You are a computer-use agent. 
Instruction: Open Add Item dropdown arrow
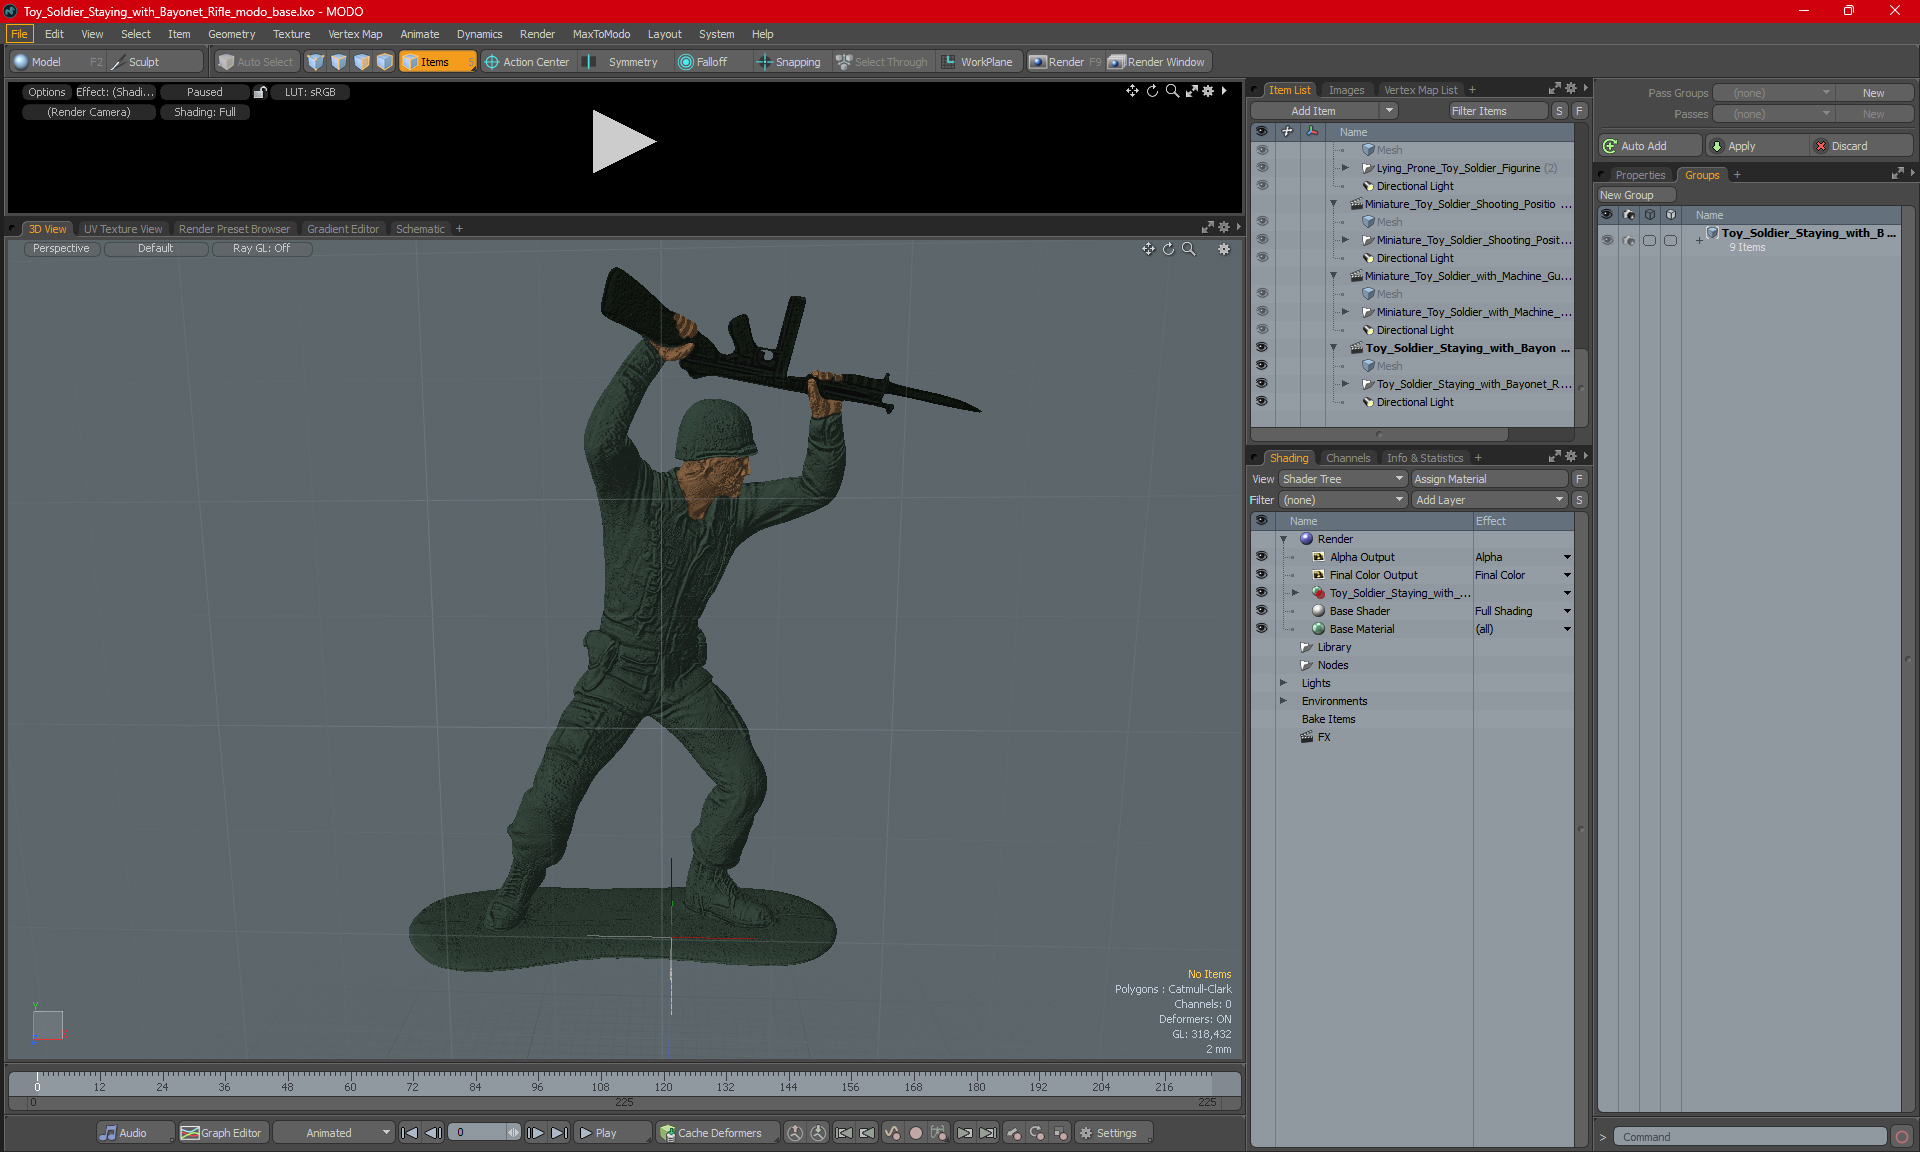pos(1389,111)
